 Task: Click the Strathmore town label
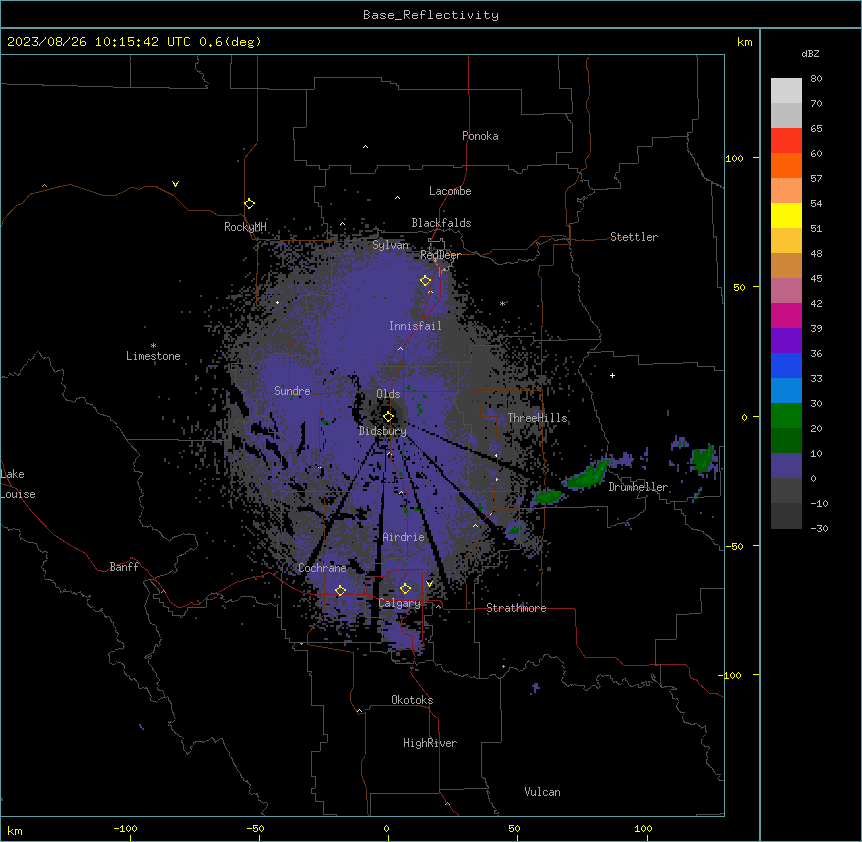[x=516, y=608]
